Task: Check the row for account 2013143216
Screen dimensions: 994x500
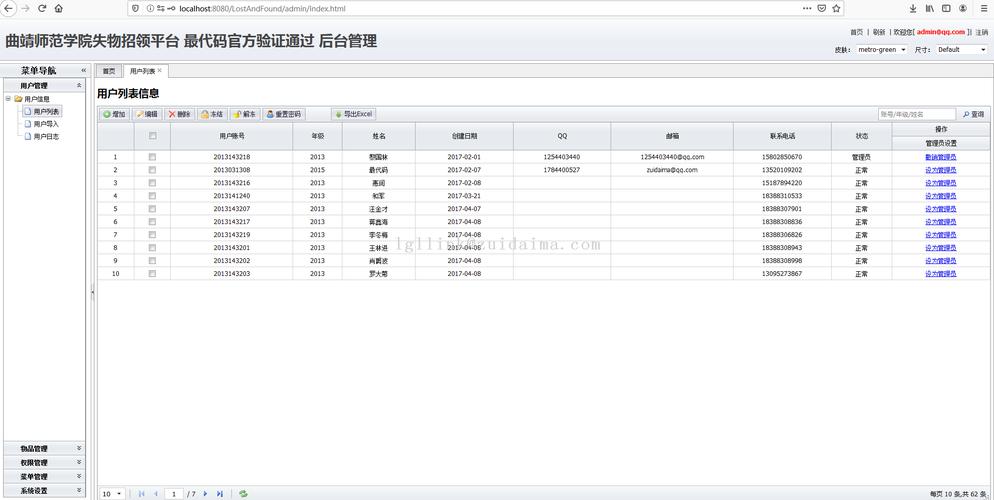Action: [152, 183]
